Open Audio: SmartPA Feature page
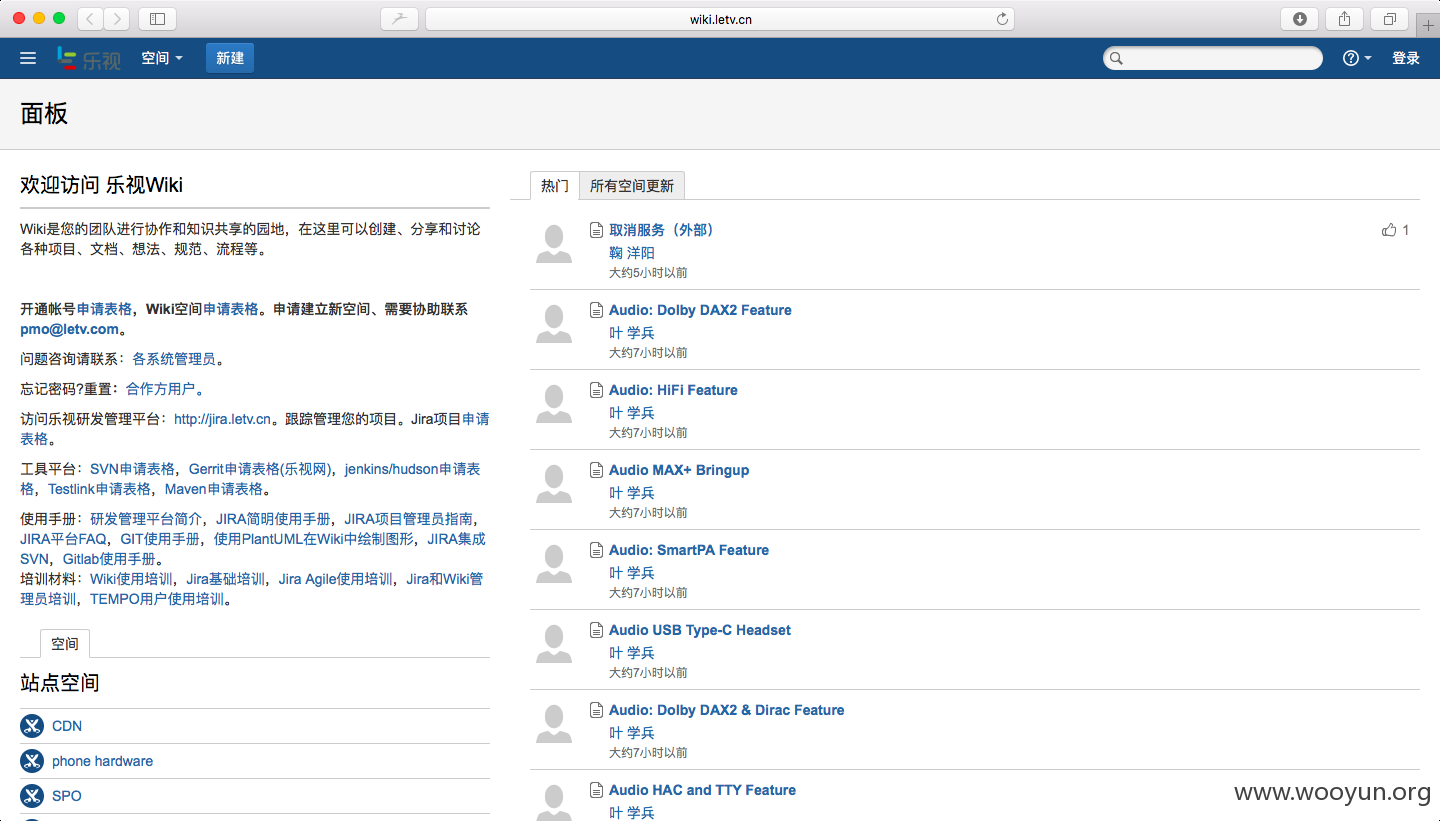This screenshot has width=1440, height=821. point(689,550)
